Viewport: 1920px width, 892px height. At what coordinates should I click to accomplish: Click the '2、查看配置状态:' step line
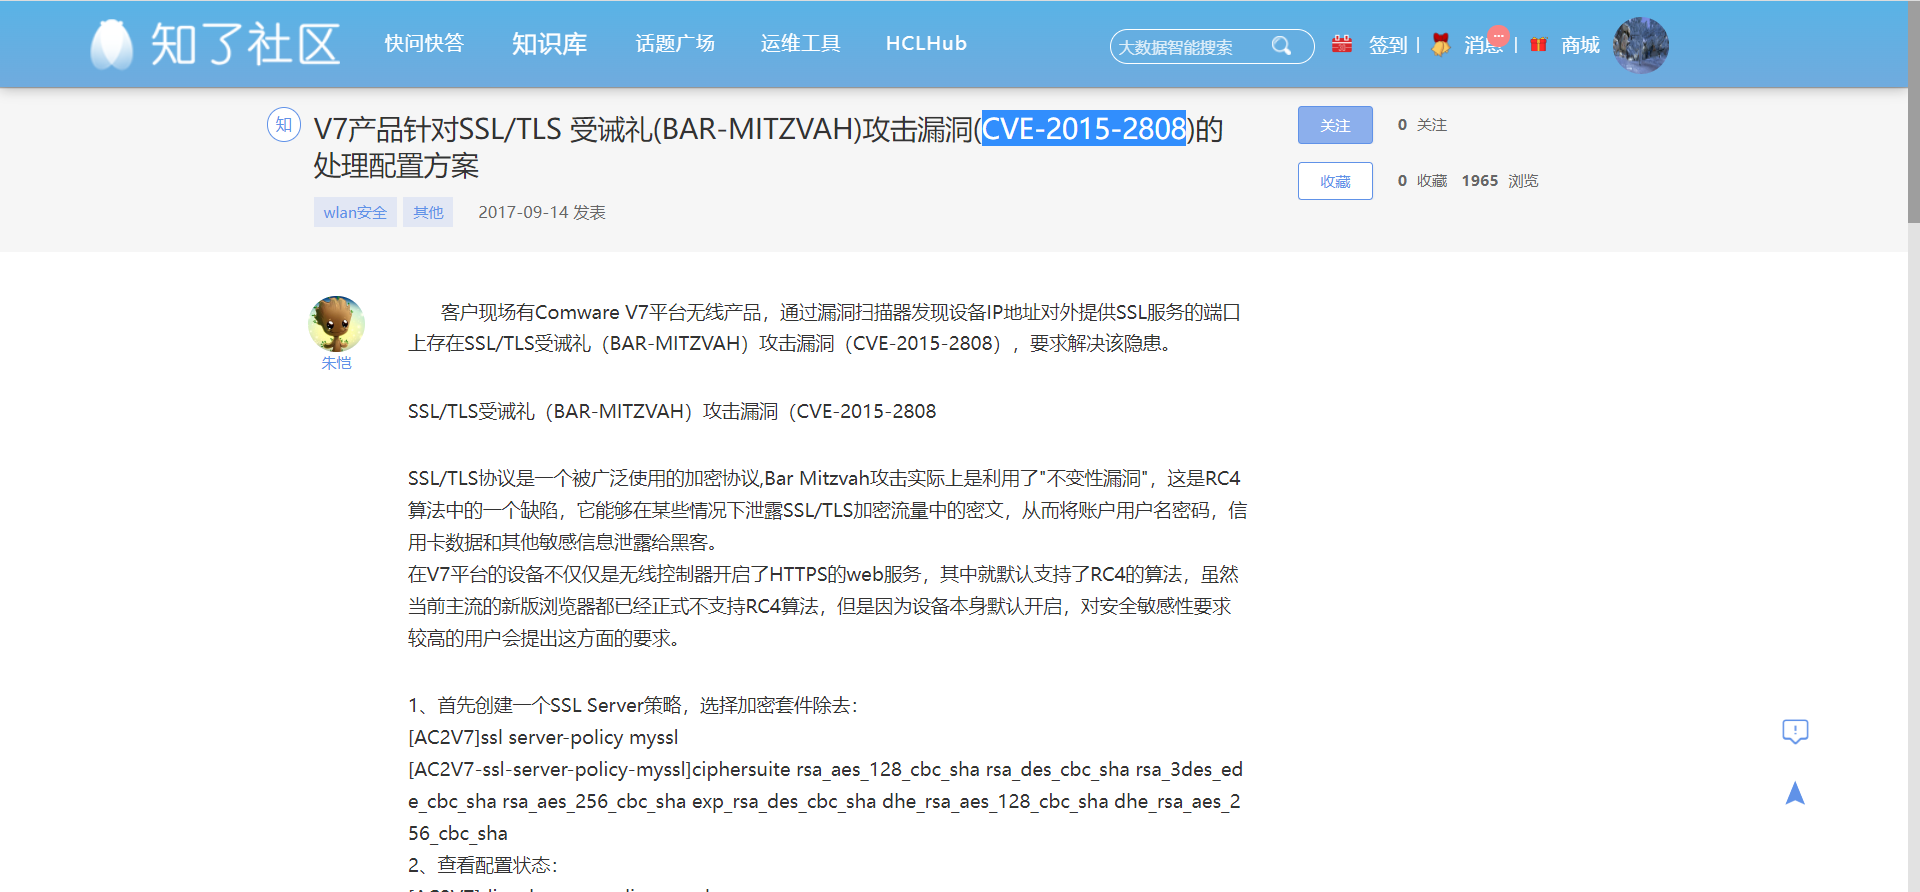(483, 866)
